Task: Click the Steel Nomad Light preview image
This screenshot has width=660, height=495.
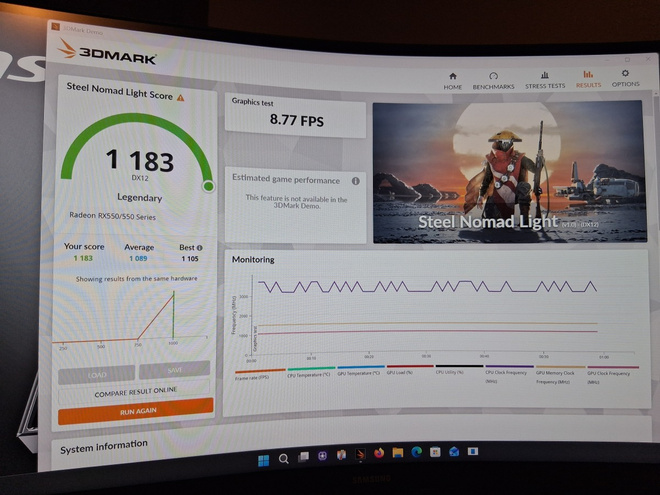Action: (509, 172)
